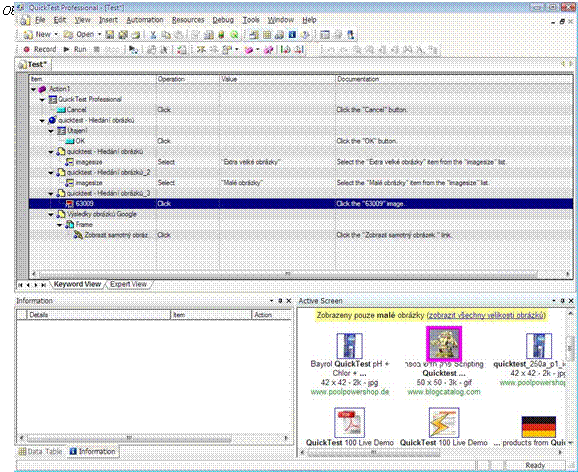The height and width of the screenshot is (472, 578).
Task: Switch to the Keyword View tab
Action: (77, 284)
